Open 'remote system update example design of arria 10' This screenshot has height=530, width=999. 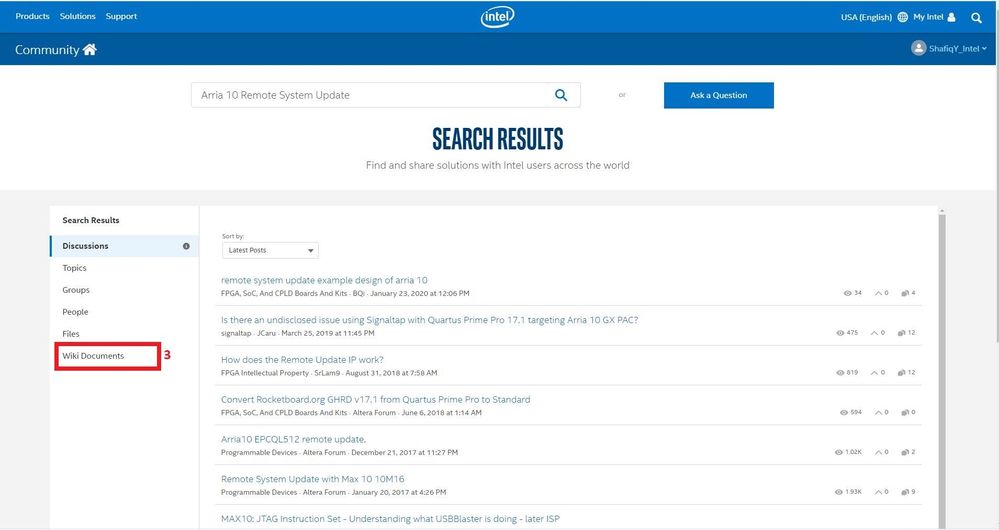[324, 280]
